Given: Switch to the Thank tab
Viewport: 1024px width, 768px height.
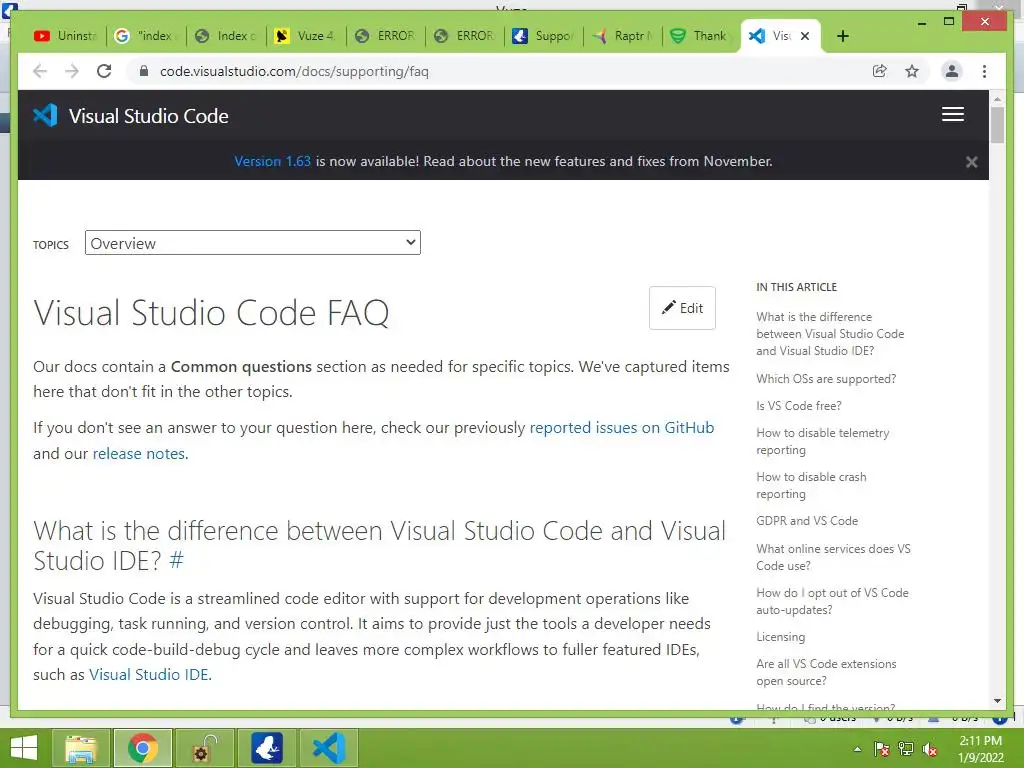Looking at the screenshot, I should (x=701, y=36).
